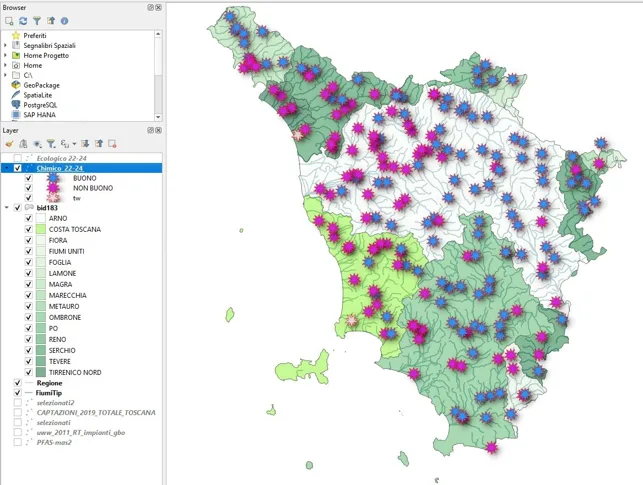Open the Layer Styling brush icon
Viewport: 643px width, 485px height.
9,144
